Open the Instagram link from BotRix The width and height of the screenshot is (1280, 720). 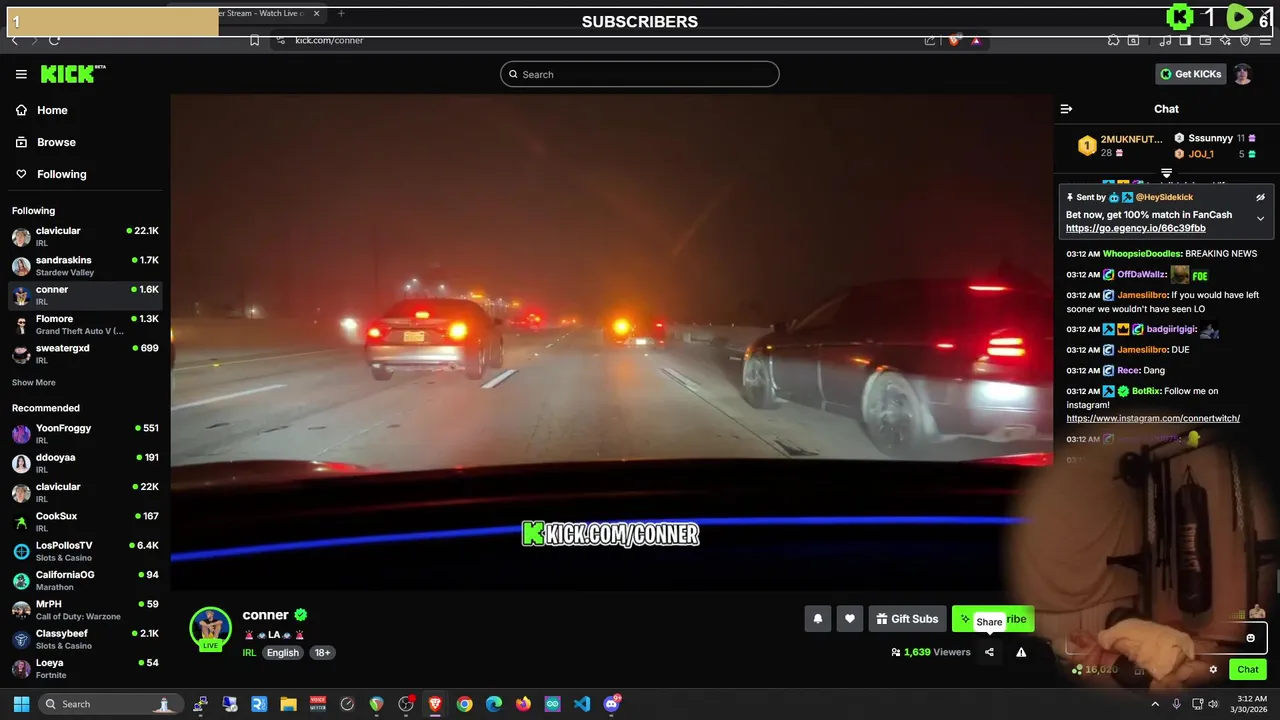[x=1153, y=418]
